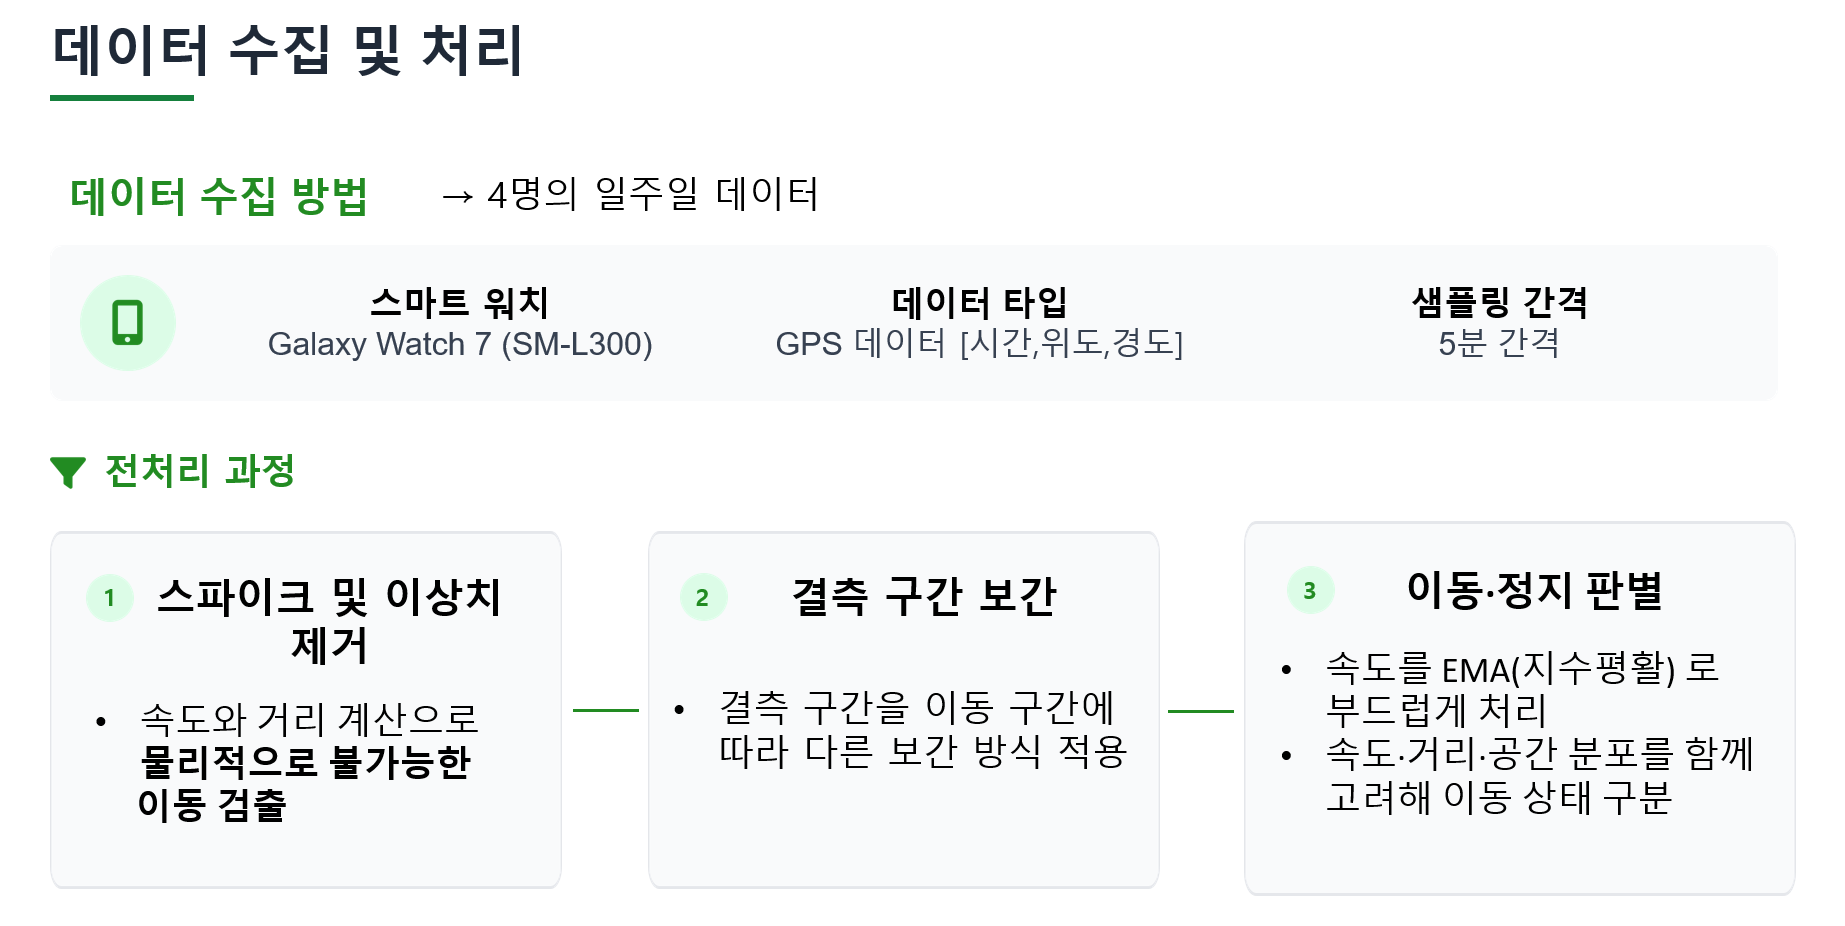Select the 5분 간격 text
The width and height of the screenshot is (1845, 926).
pos(1498,344)
